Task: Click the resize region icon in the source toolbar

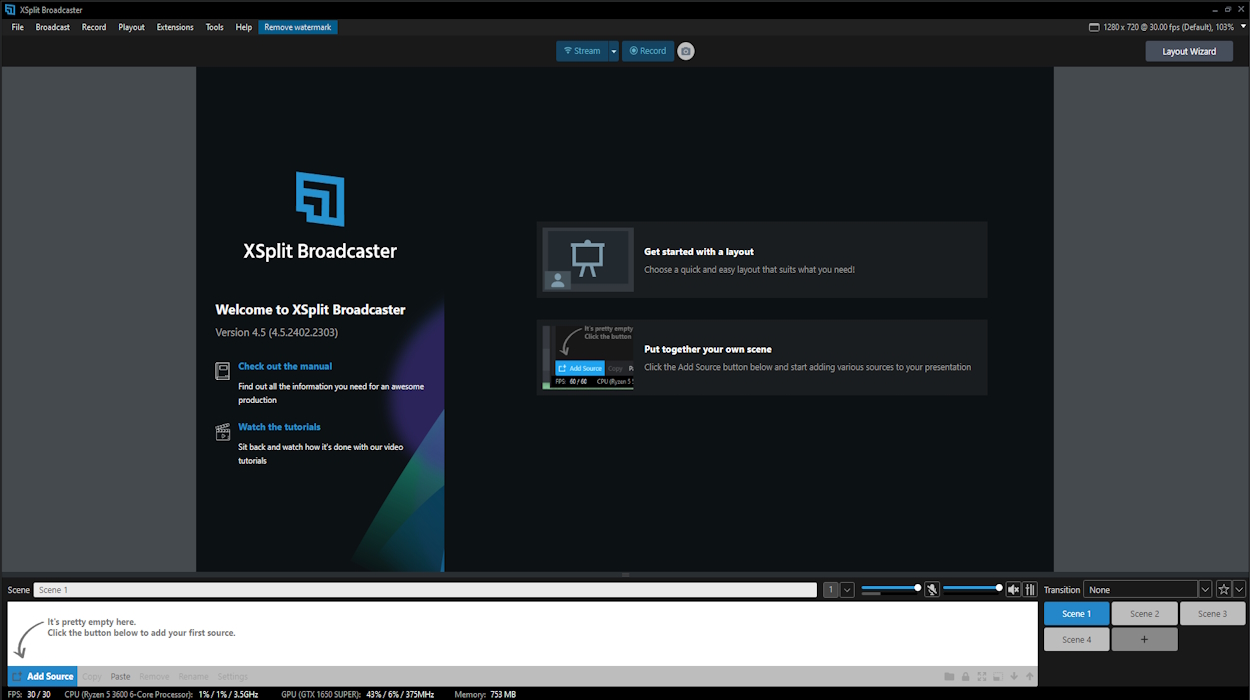Action: click(x=998, y=676)
